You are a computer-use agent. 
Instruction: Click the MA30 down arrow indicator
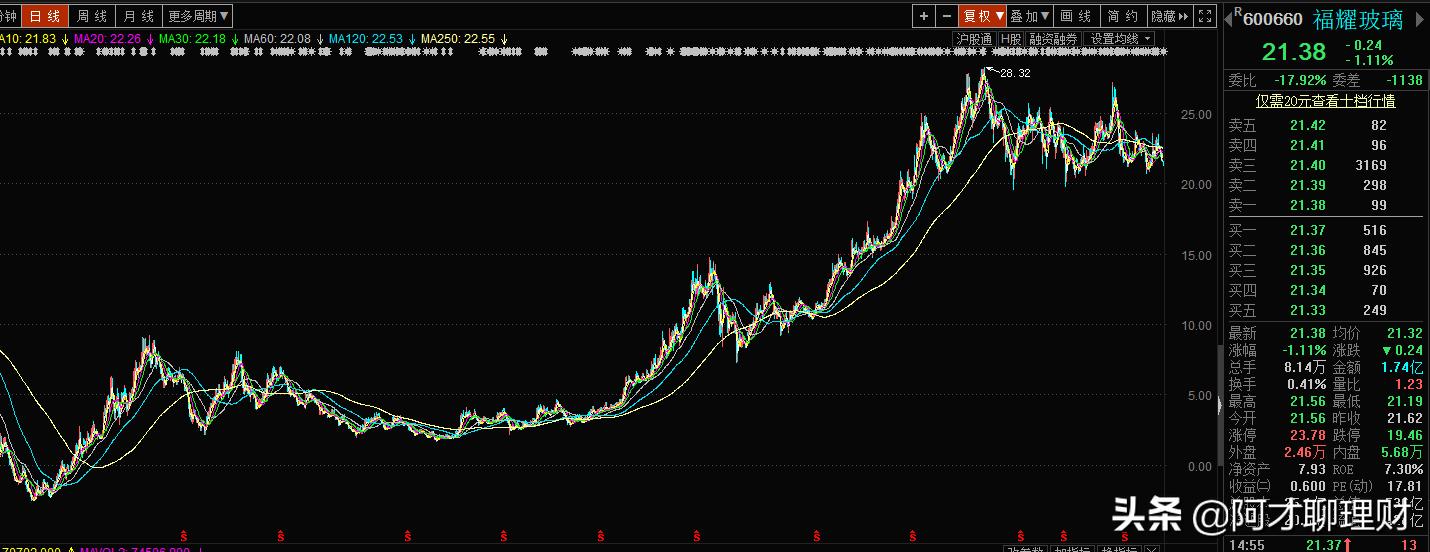pyautogui.click(x=235, y=39)
